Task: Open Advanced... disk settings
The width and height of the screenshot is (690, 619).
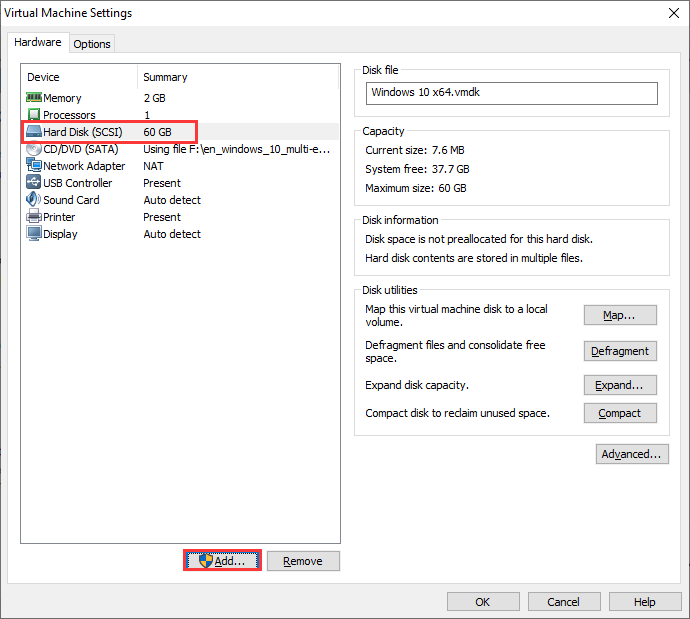Action: point(632,454)
